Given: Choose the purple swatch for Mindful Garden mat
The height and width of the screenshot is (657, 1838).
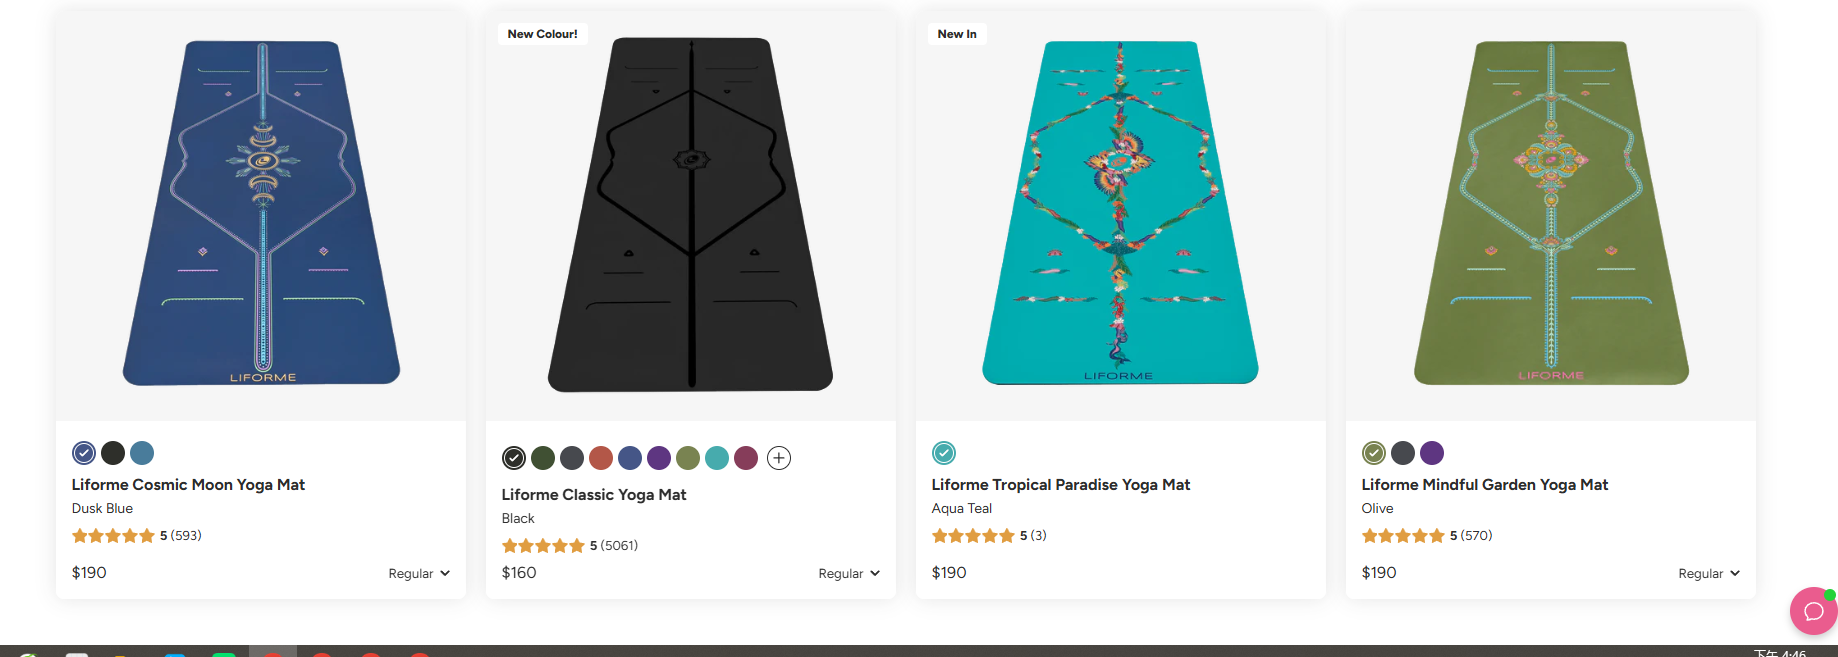Looking at the screenshot, I should (1432, 453).
